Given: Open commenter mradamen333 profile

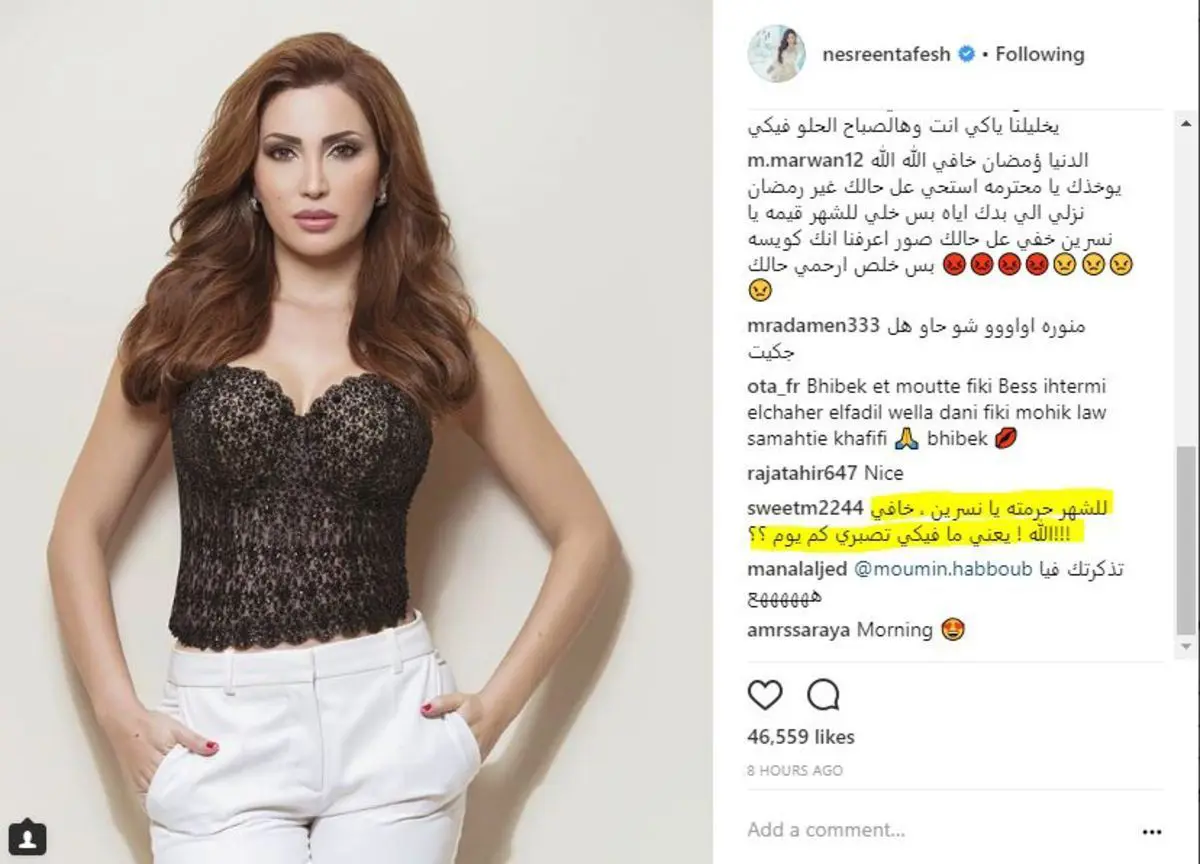Looking at the screenshot, I should (x=813, y=327).
